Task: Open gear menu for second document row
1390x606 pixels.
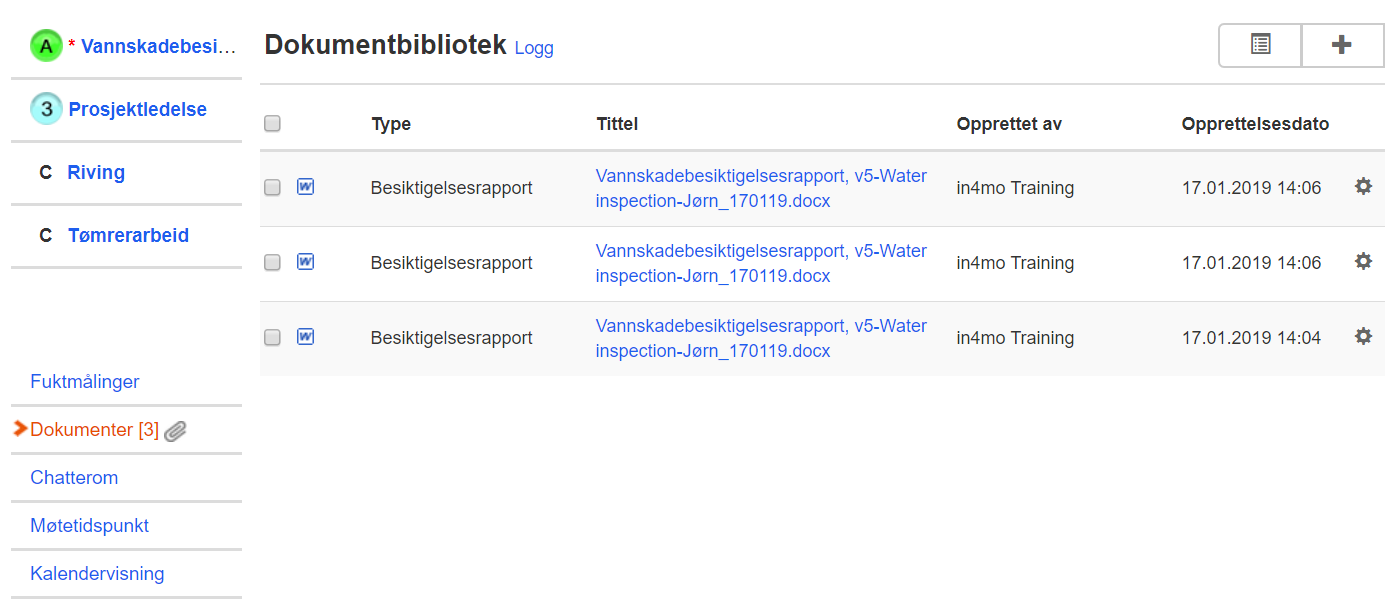Action: (x=1363, y=261)
